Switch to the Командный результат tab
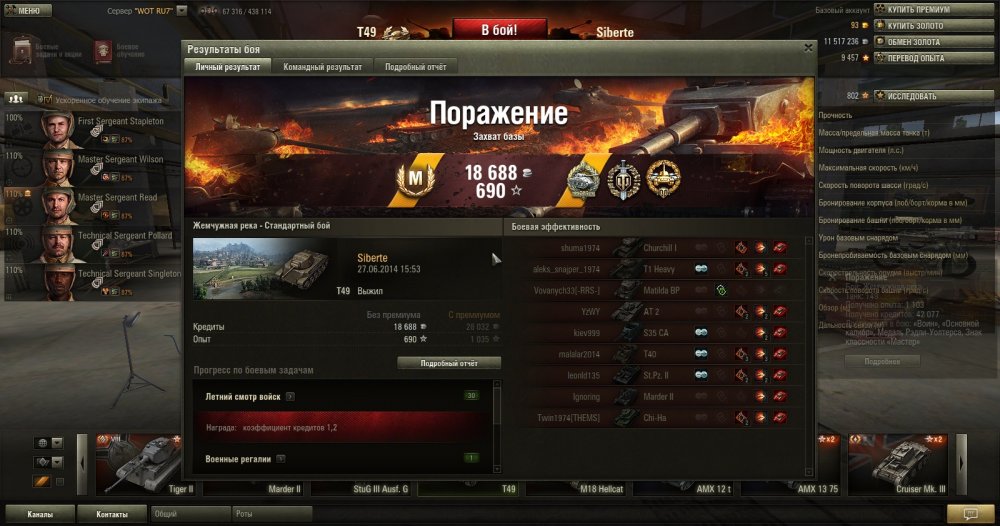 [323, 67]
